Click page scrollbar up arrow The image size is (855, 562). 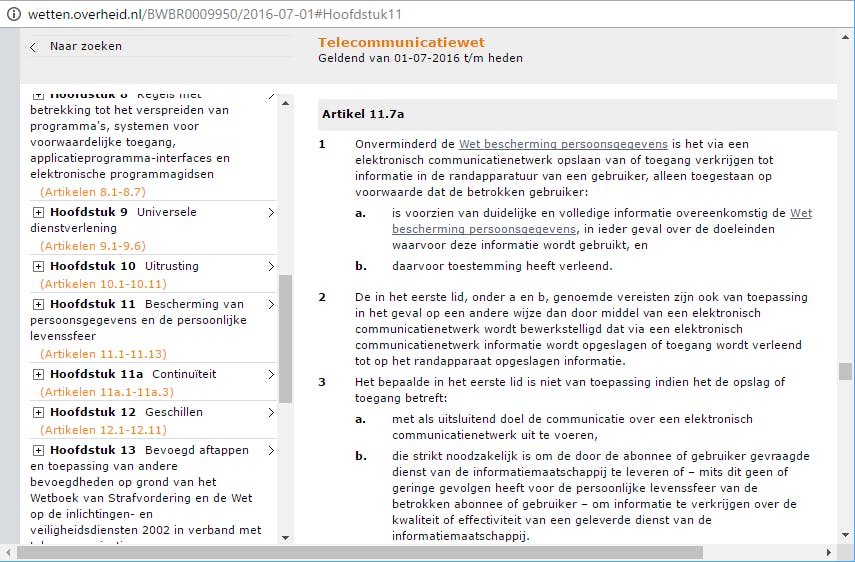[x=846, y=37]
